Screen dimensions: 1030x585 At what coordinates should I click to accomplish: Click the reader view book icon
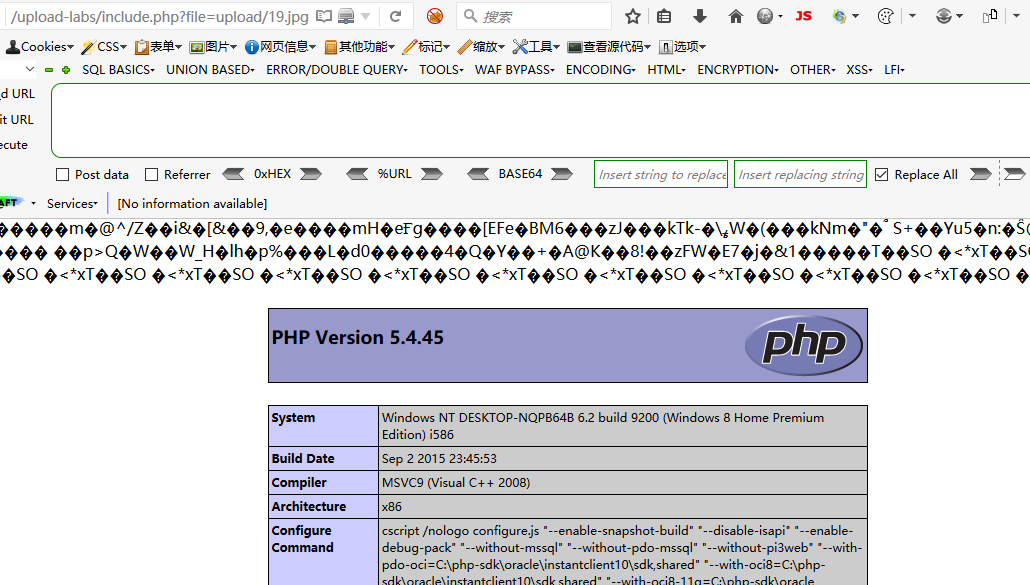[324, 16]
